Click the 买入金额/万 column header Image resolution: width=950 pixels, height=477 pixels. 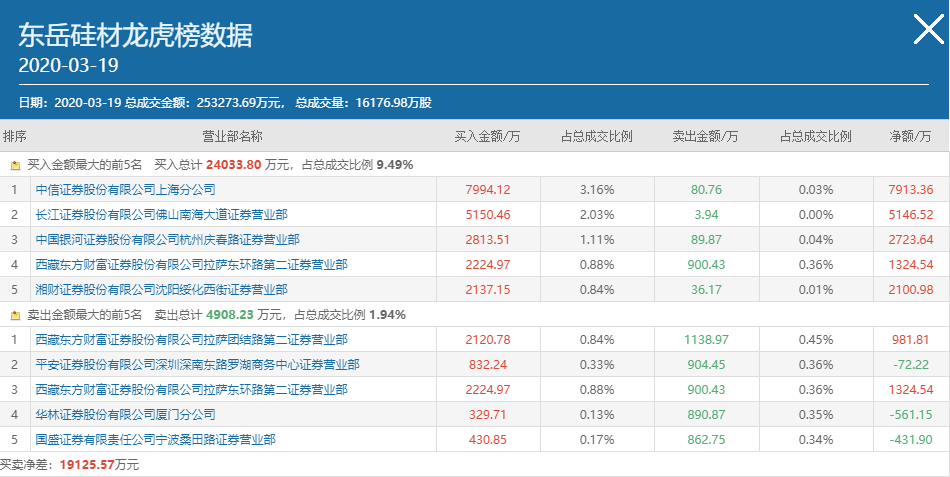488,136
